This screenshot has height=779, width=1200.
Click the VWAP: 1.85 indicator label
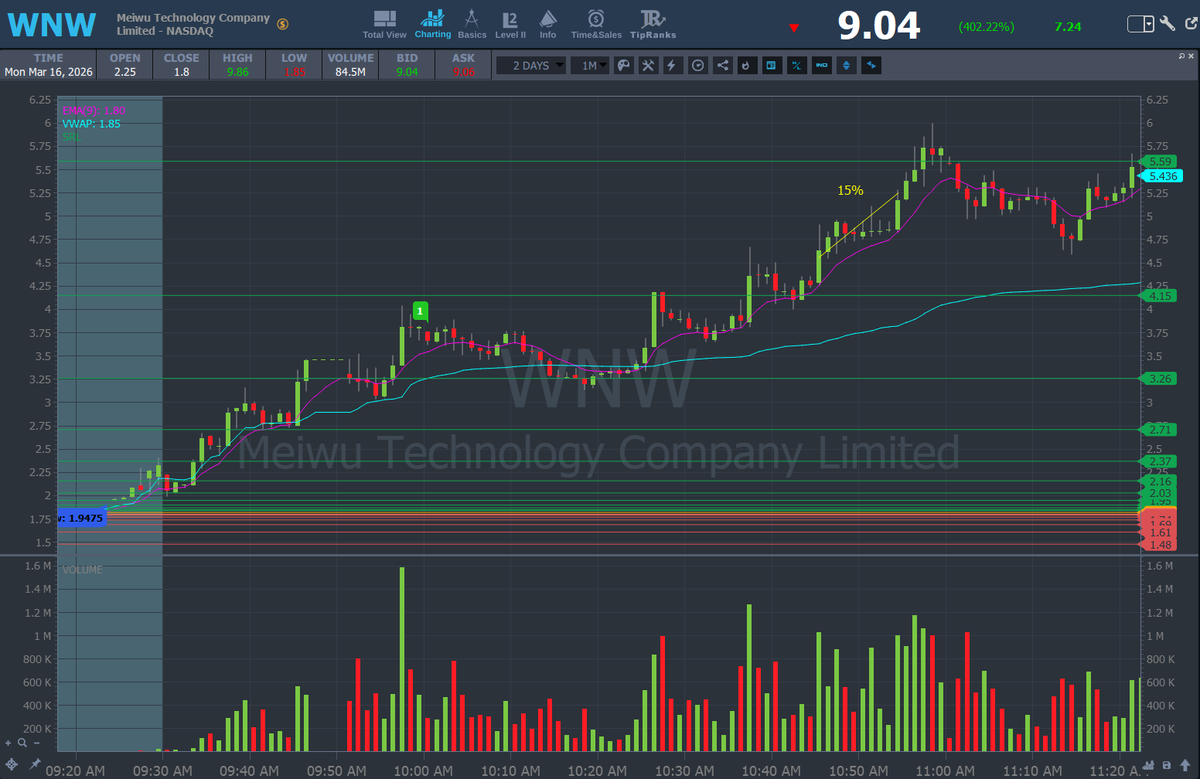91,123
